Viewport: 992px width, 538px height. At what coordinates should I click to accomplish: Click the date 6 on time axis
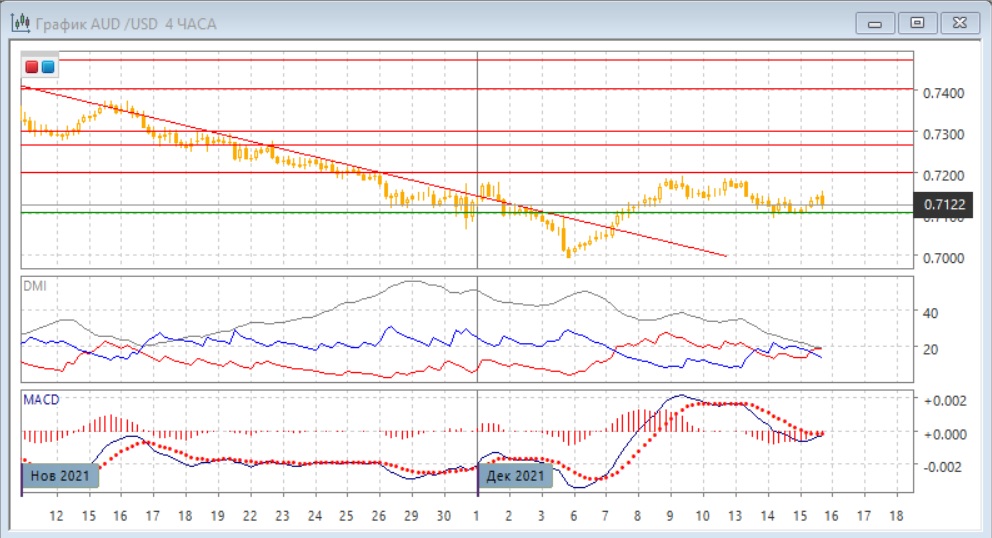point(572,515)
